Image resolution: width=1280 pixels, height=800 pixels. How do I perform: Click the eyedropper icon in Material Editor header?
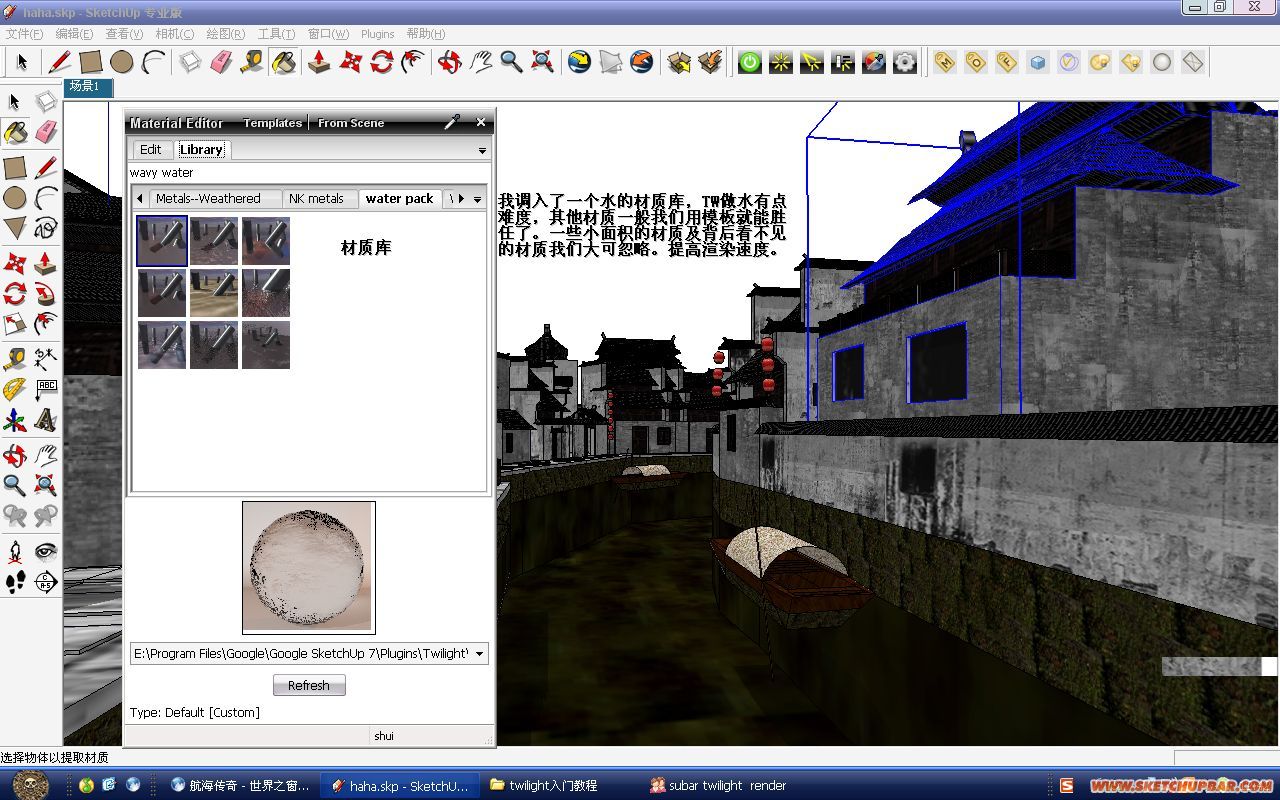[452, 122]
